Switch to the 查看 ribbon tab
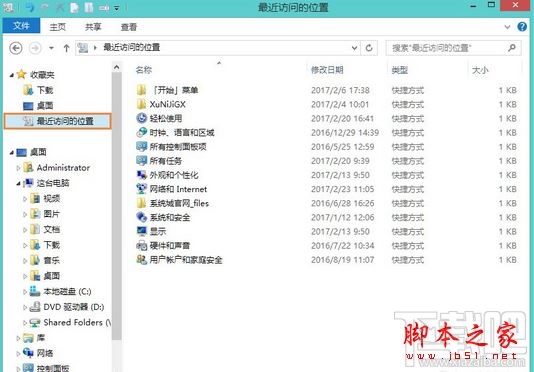The image size is (534, 372). [129, 27]
